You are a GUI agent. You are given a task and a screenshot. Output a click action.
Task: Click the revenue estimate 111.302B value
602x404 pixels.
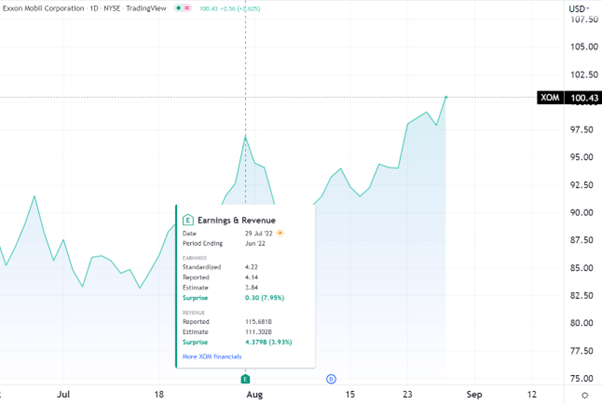(258, 332)
